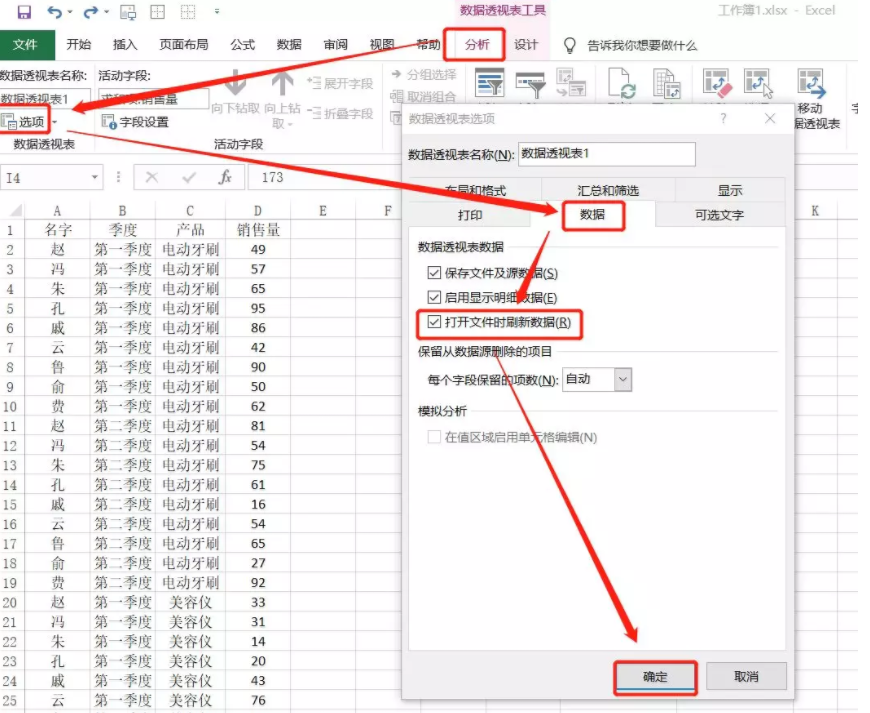Screen dimensions: 870x713
Task: Open the Redo history dropdown arrow
Action: (x=107, y=12)
